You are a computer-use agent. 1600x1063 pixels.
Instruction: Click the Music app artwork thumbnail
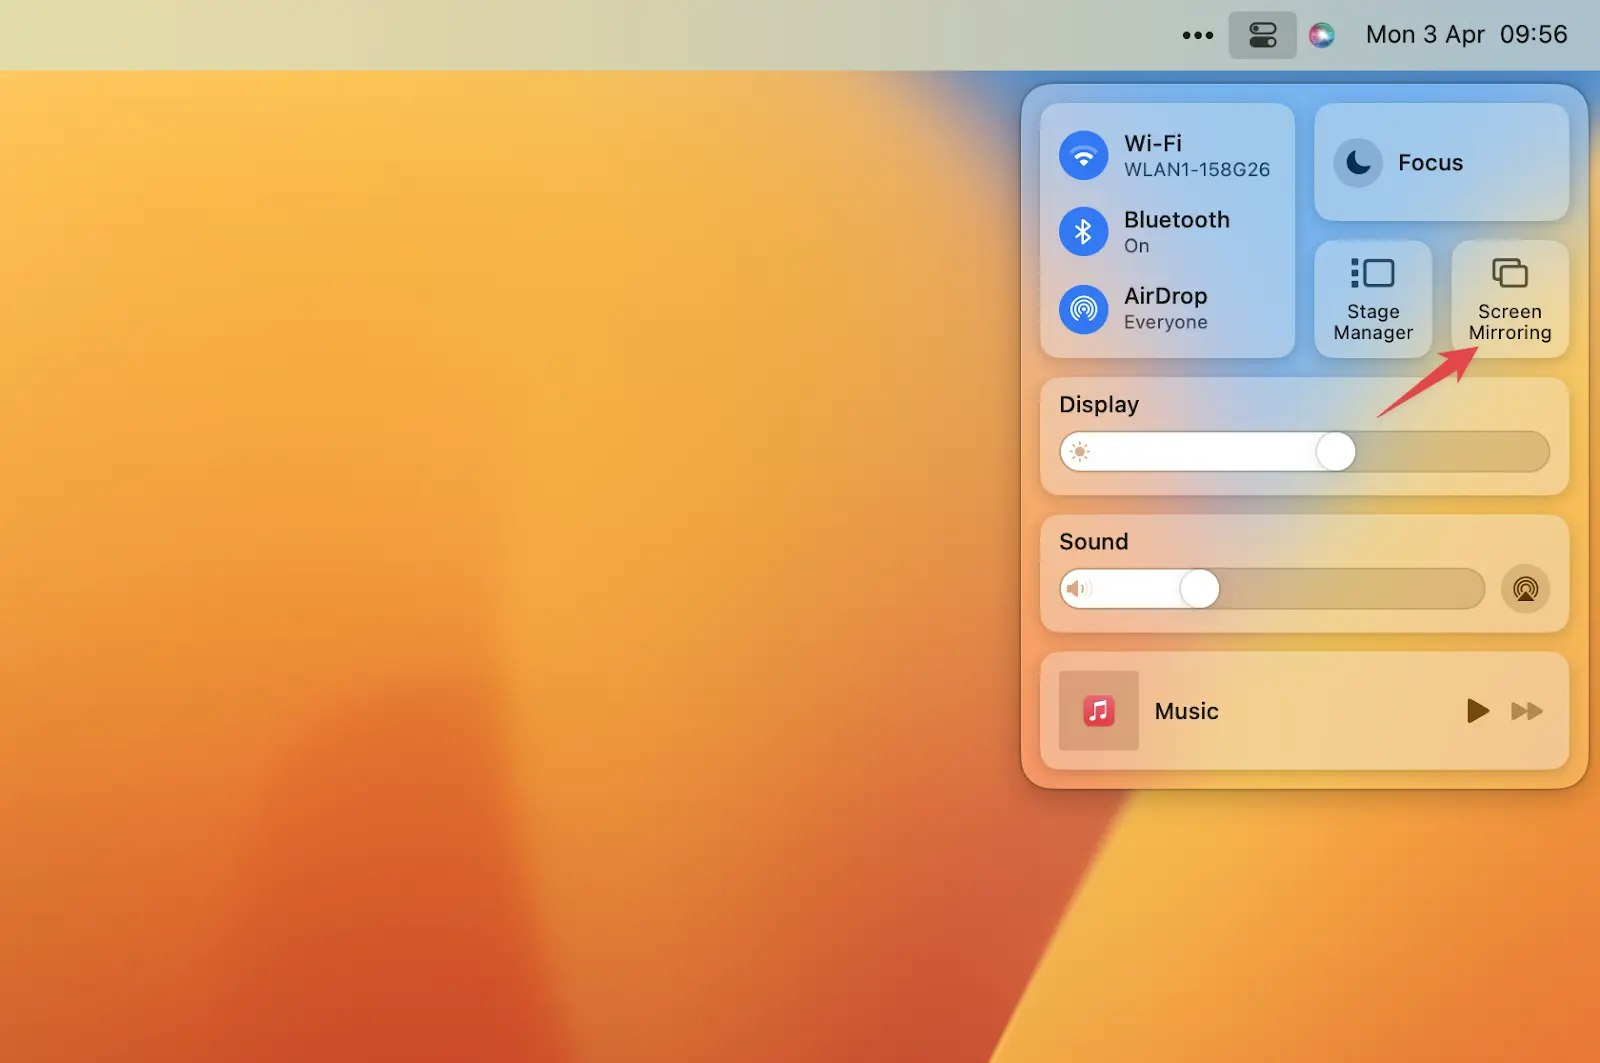(1099, 711)
